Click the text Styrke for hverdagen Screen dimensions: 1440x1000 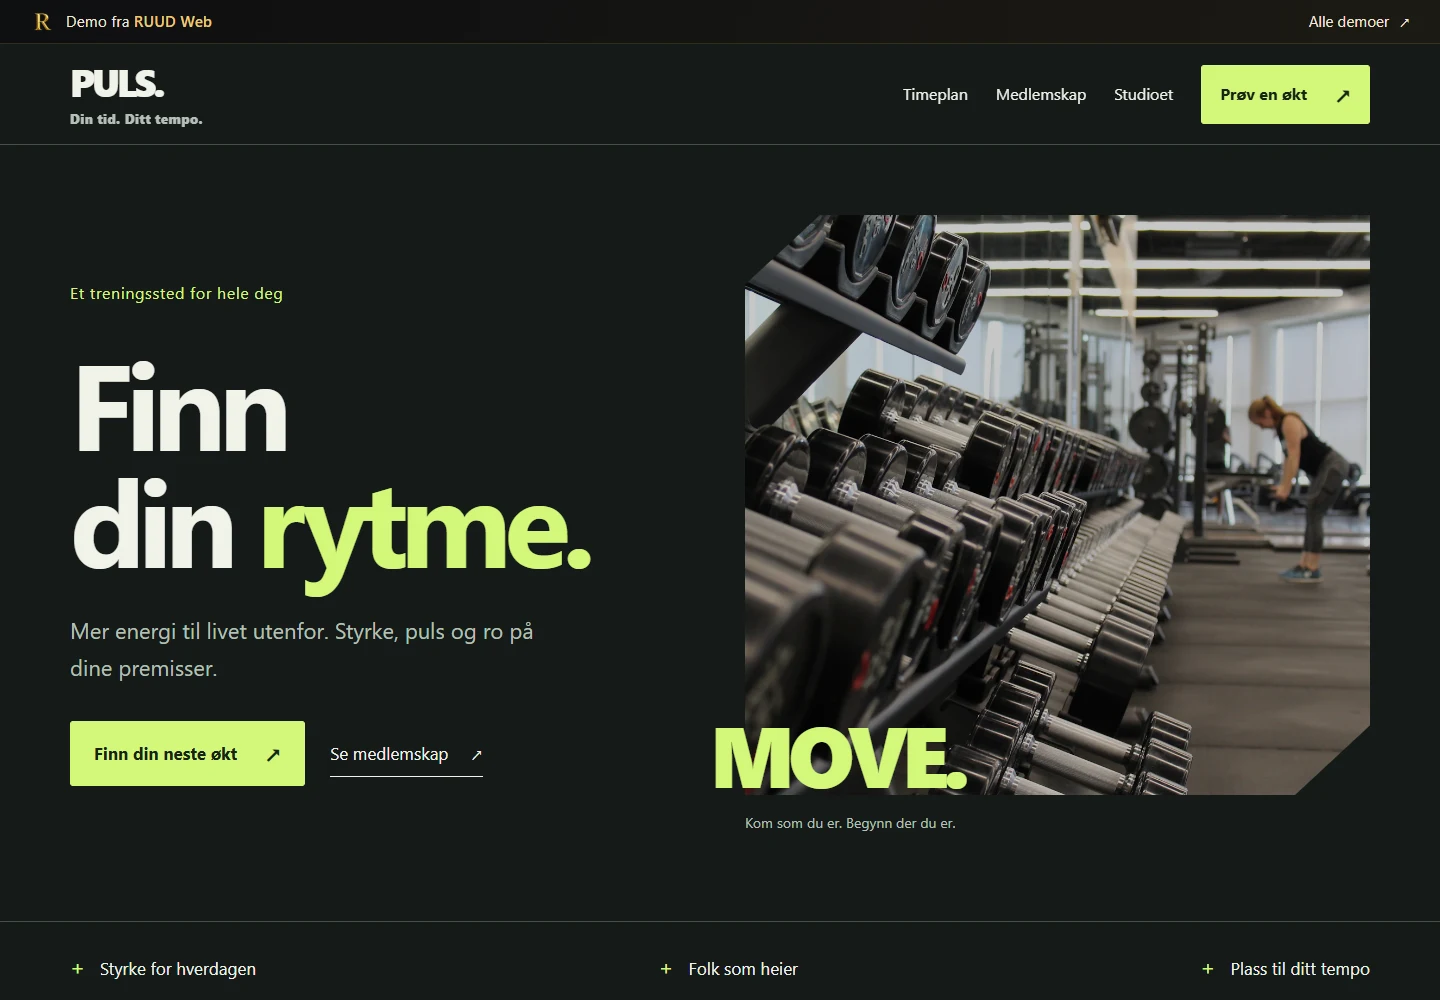[178, 969]
